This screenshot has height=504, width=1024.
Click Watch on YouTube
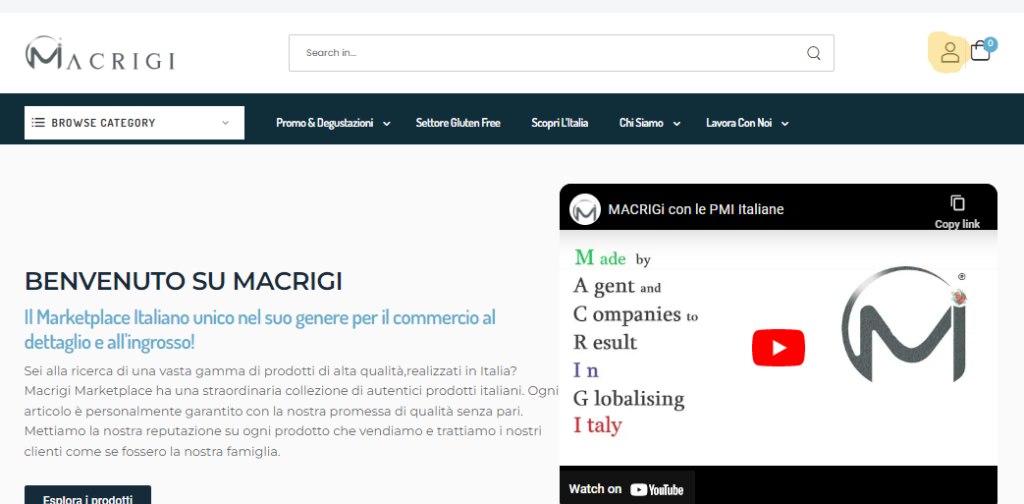tap(626, 489)
